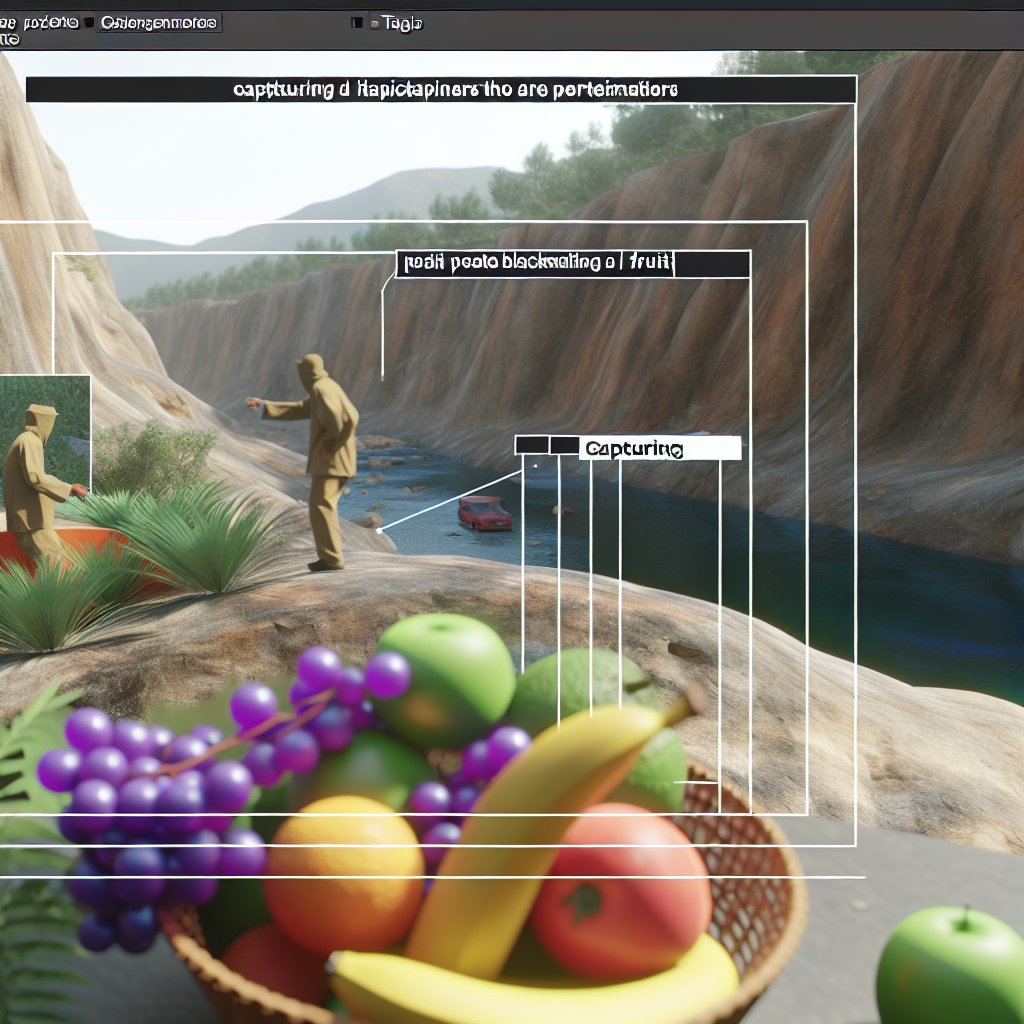Open the Tagla tab in top bar

(401, 22)
